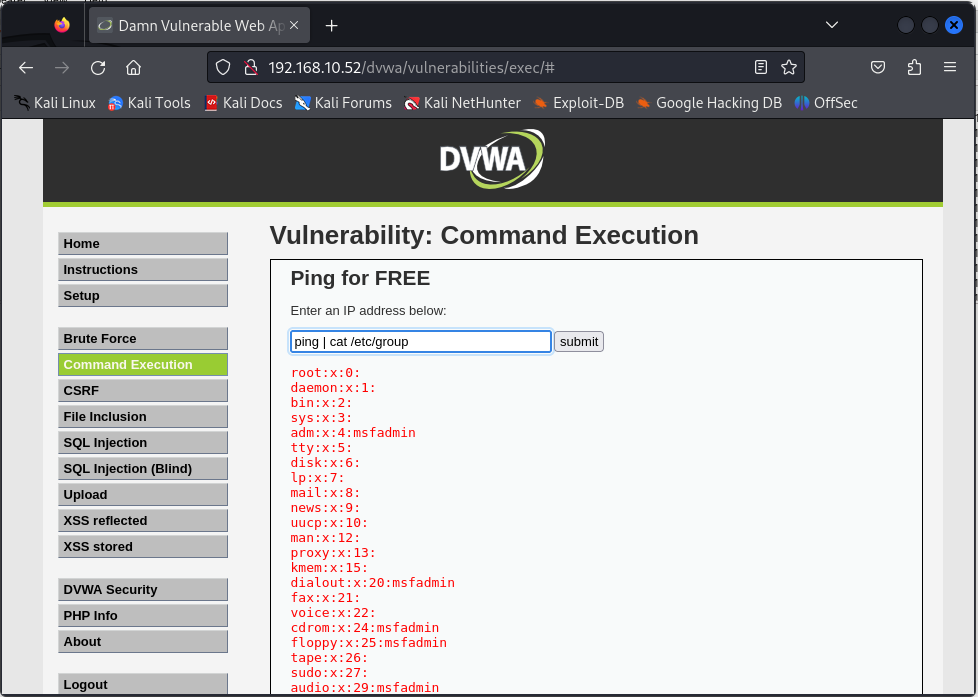Viewport: 978px width, 697px height.
Task: Click the IP address input field
Action: 421,341
